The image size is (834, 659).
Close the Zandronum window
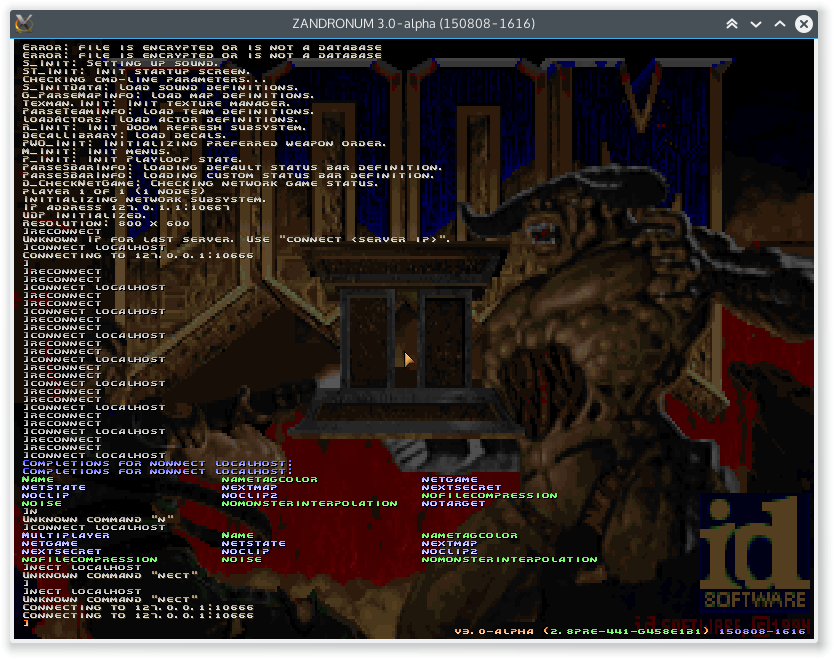pyautogui.click(x=803, y=23)
